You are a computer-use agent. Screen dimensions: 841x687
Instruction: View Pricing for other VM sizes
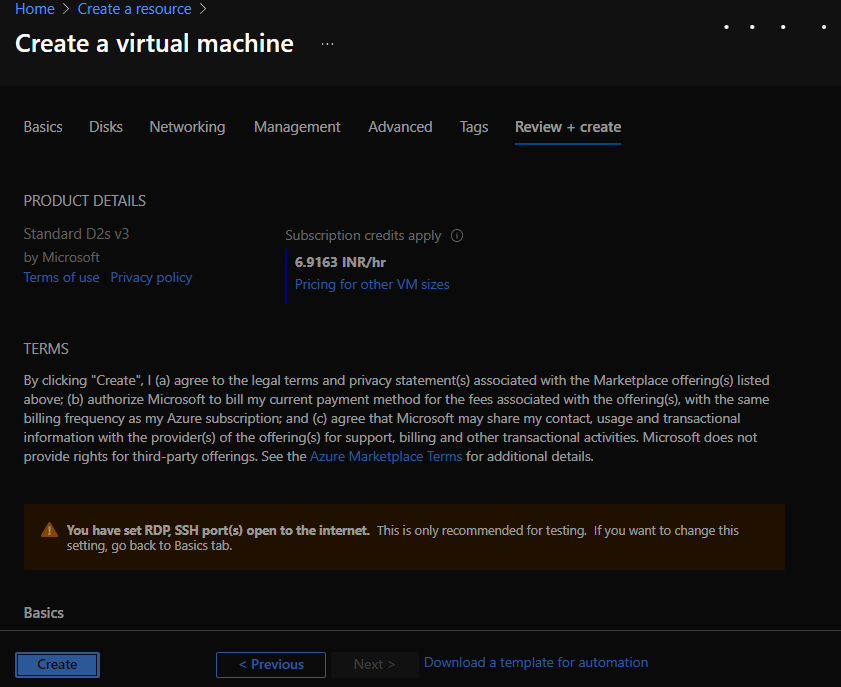click(x=372, y=284)
